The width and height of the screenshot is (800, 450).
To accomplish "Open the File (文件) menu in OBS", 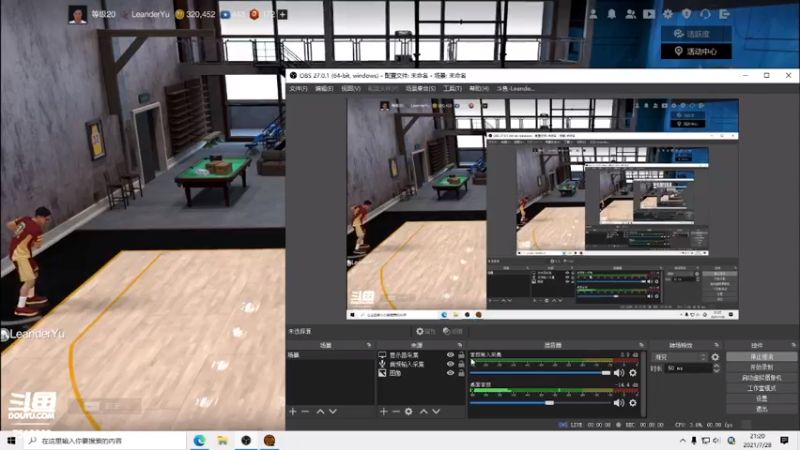I will coord(298,89).
